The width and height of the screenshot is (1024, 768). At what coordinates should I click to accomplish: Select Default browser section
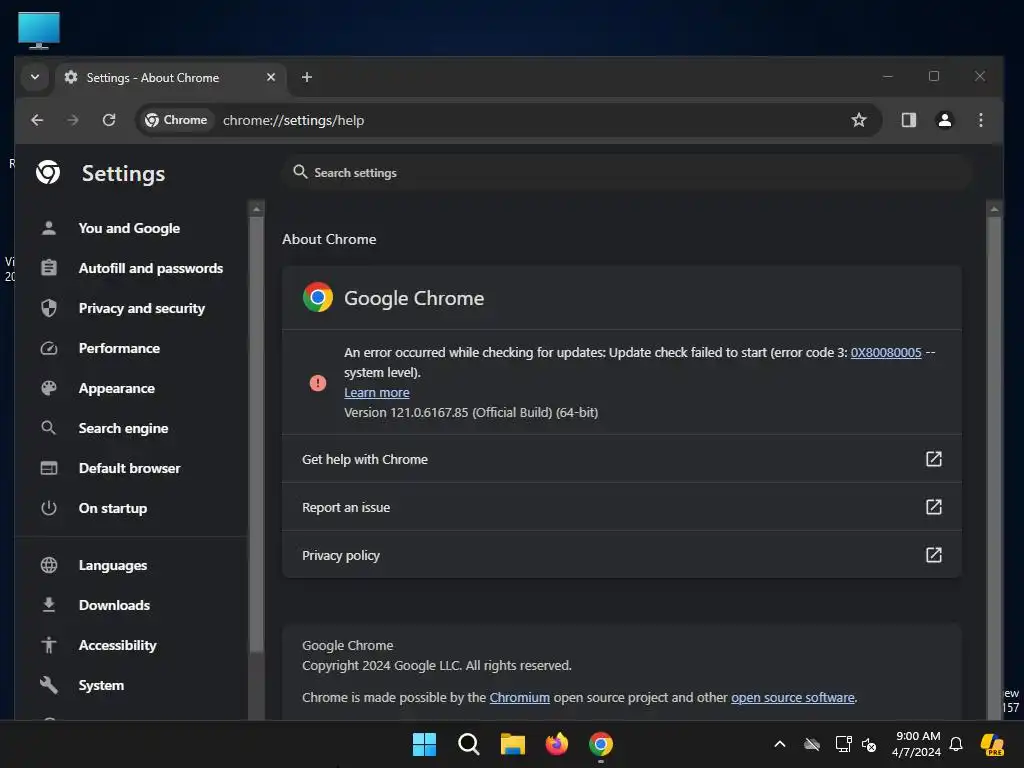[129, 468]
